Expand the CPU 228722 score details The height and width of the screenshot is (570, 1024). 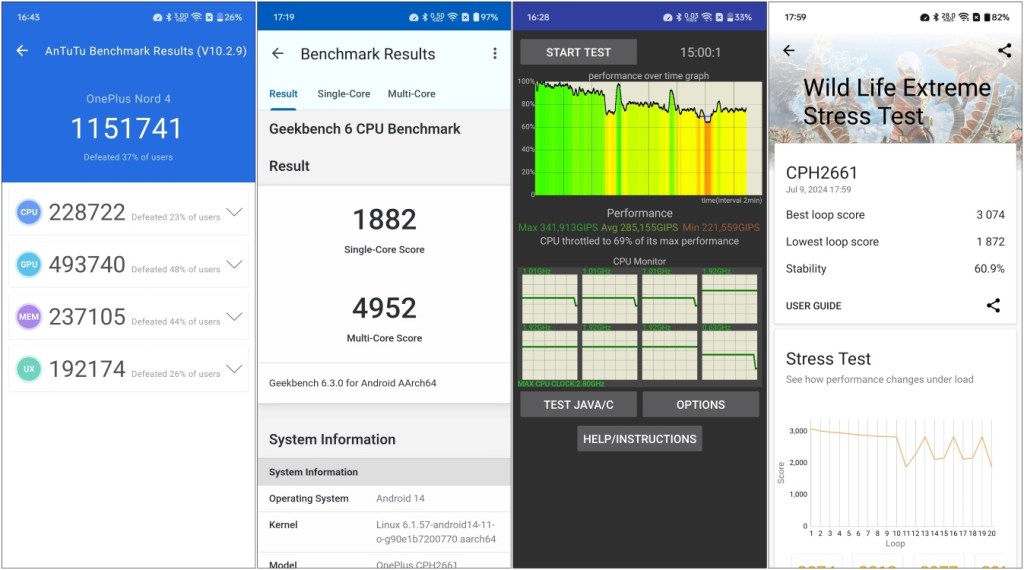tap(234, 212)
